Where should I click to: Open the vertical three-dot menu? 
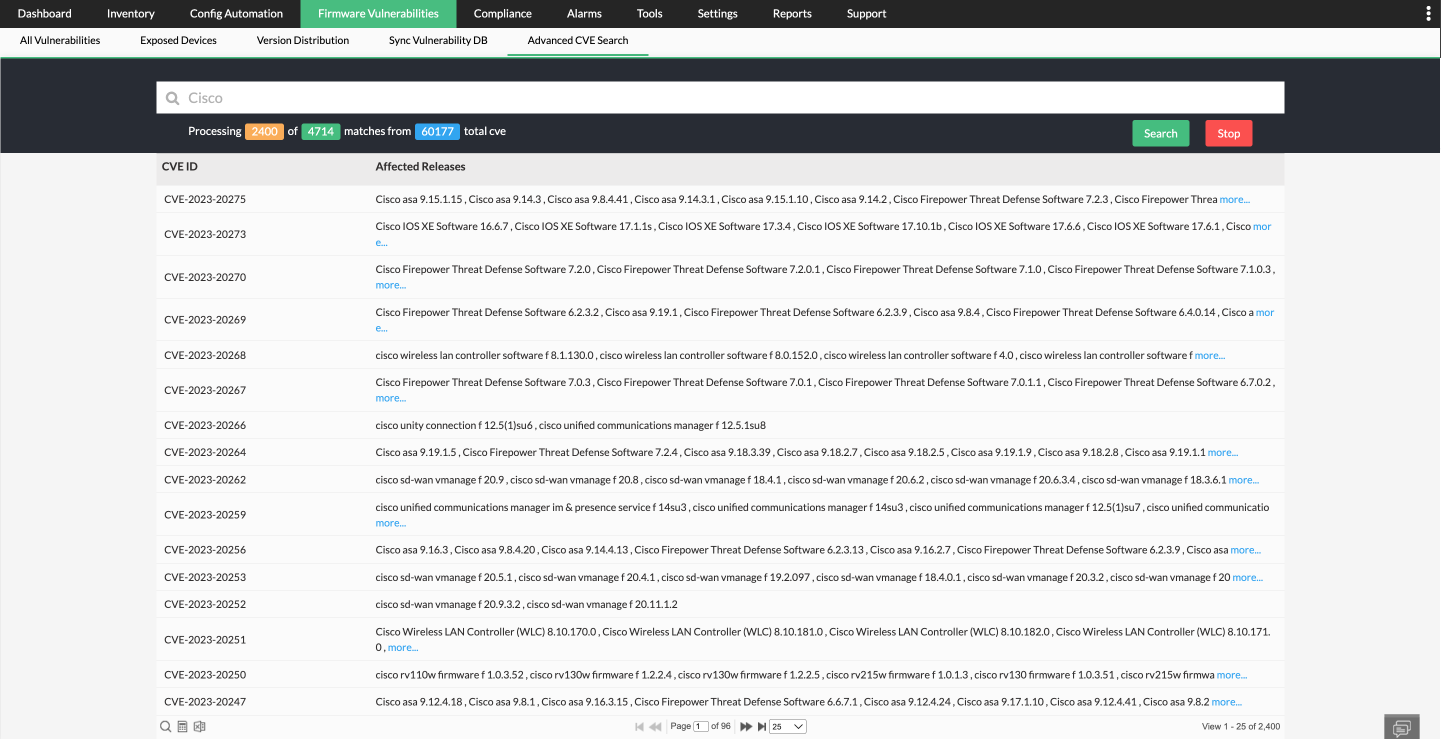(x=1427, y=14)
